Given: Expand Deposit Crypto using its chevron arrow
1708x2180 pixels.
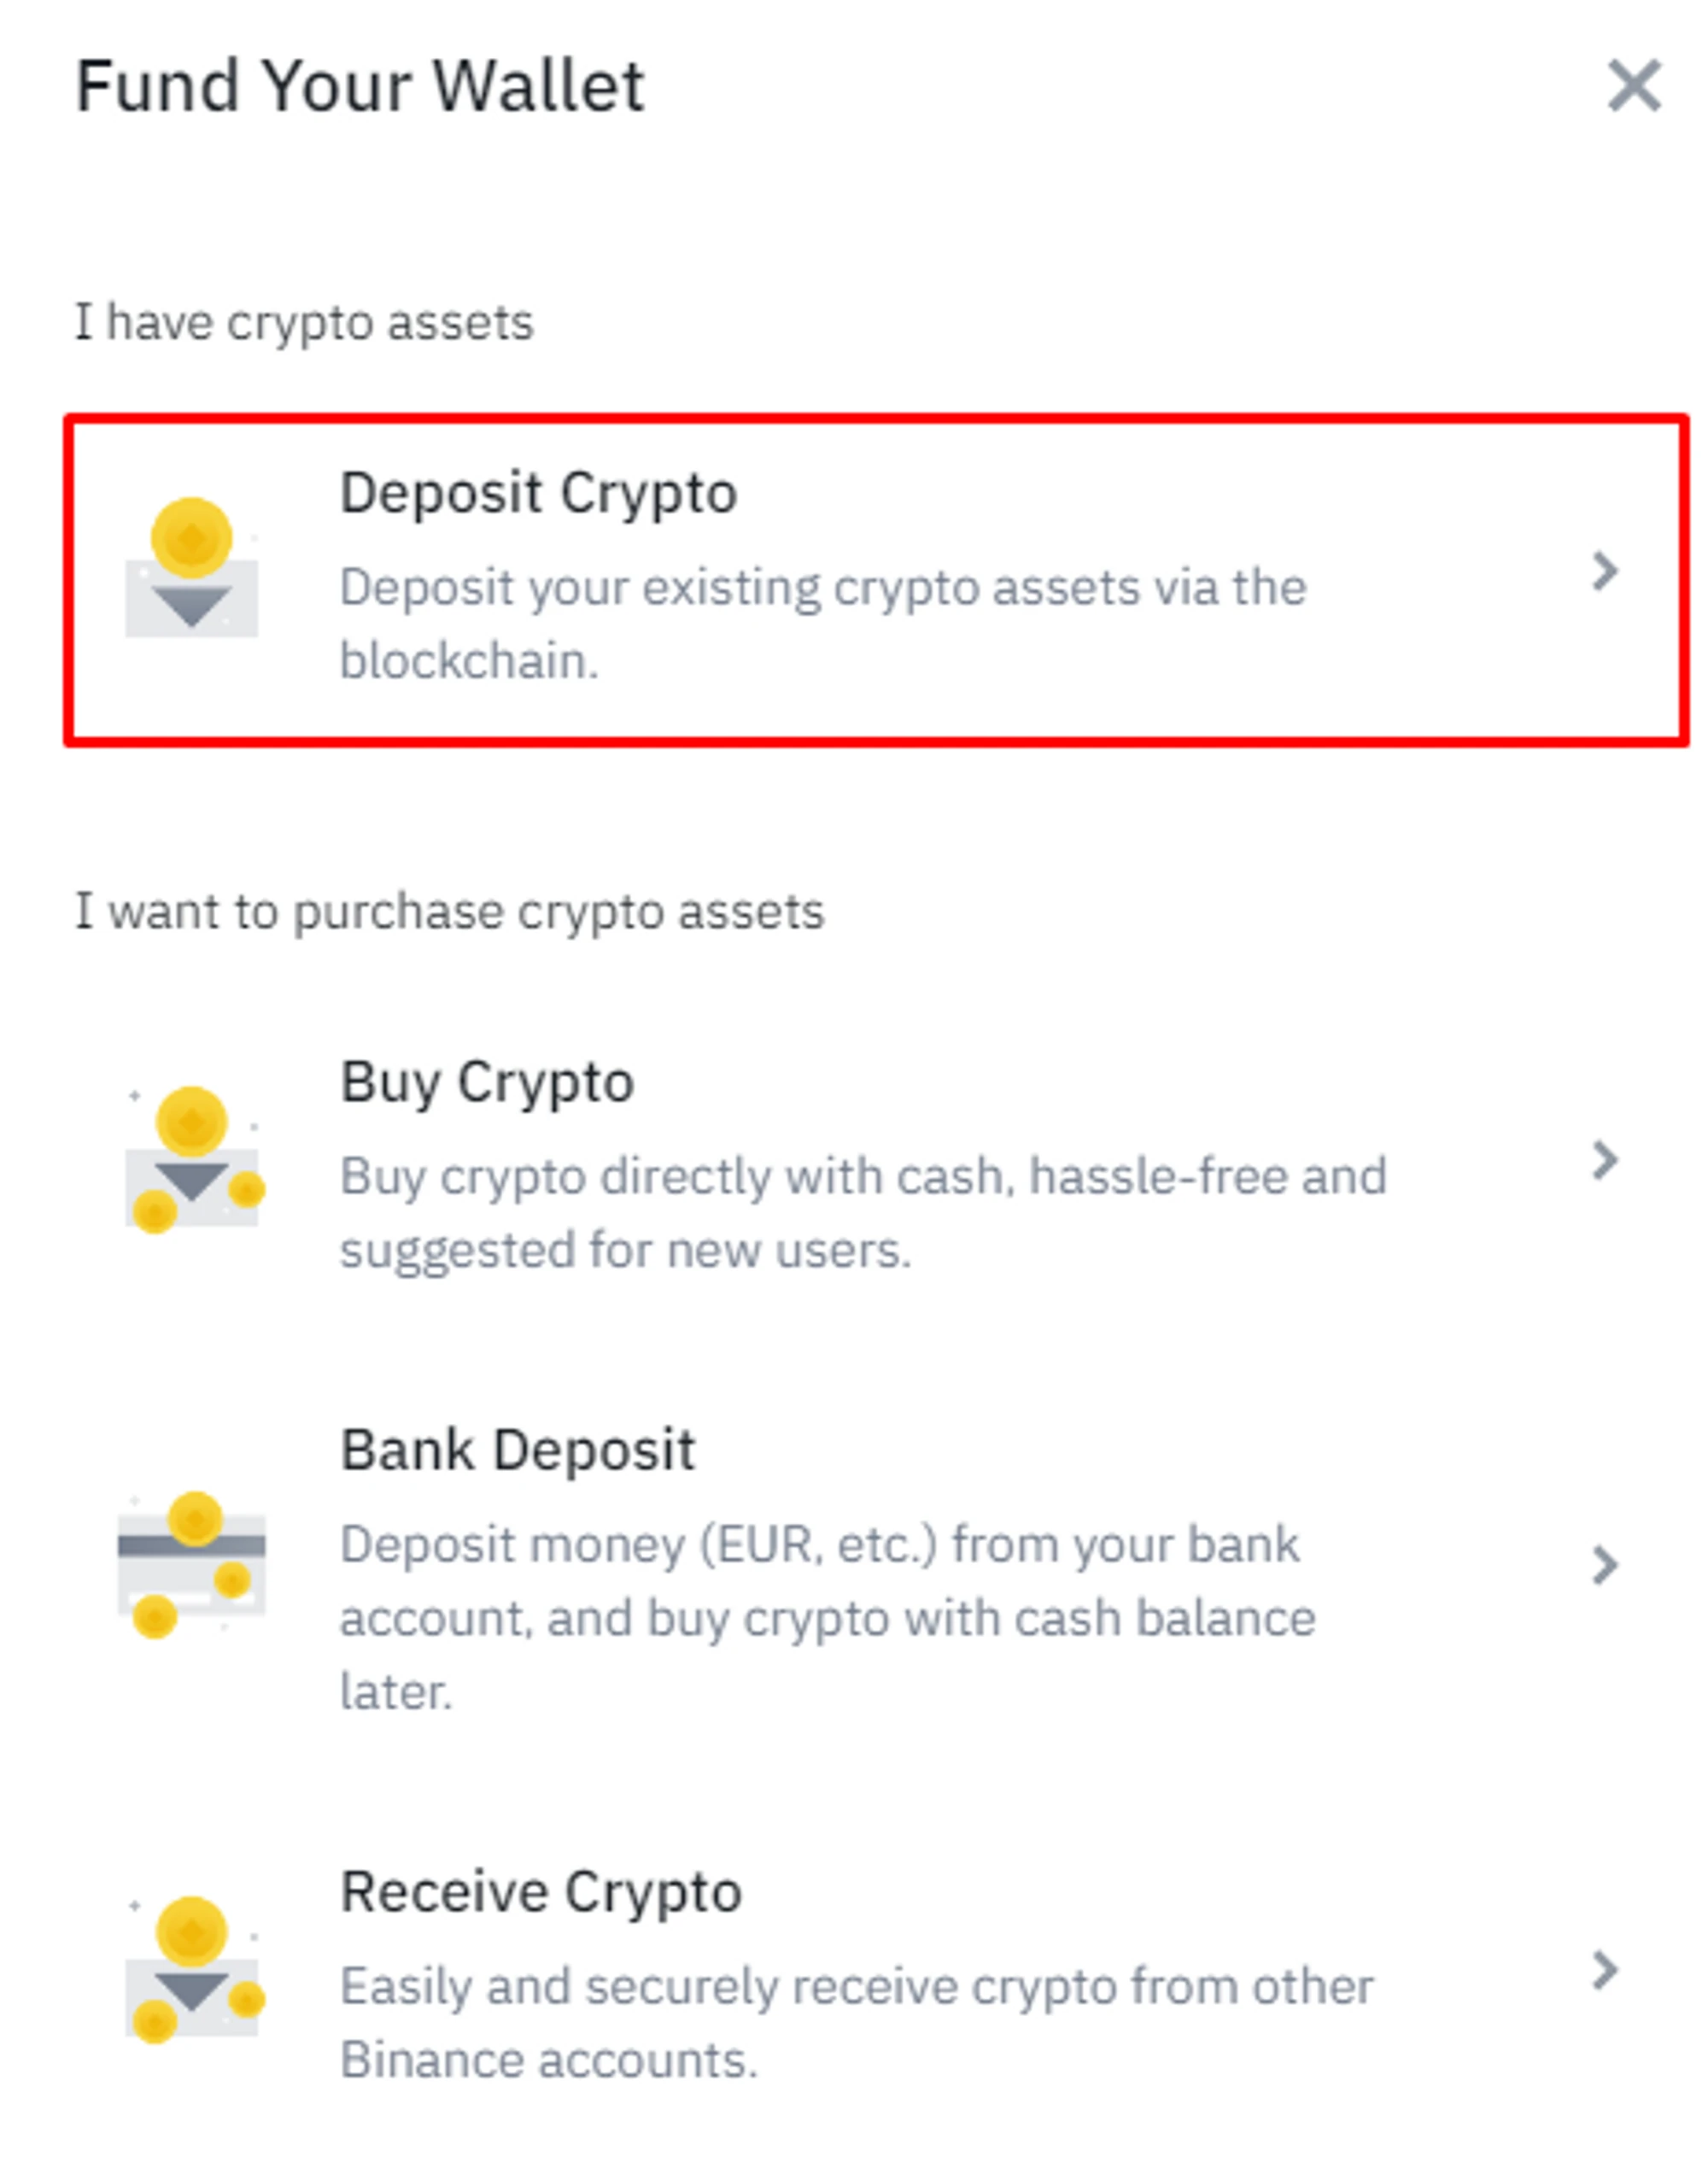Looking at the screenshot, I should click(1604, 572).
